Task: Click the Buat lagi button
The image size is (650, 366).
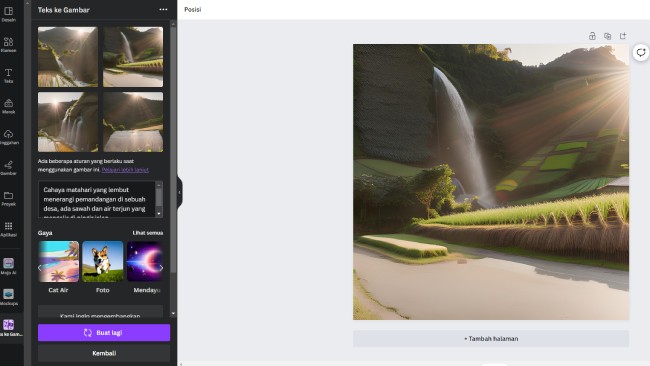Action: [x=104, y=333]
